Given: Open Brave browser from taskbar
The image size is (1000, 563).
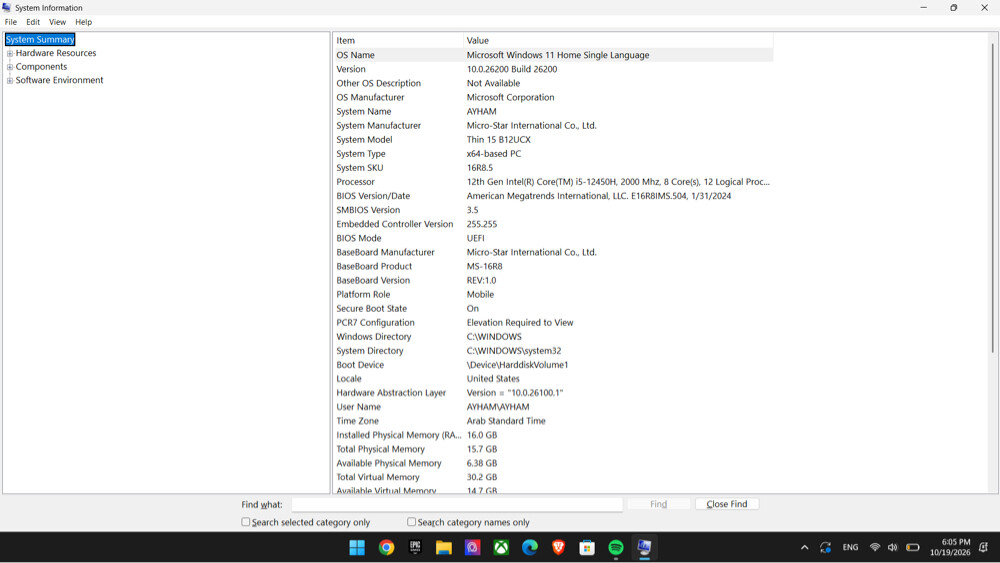Looking at the screenshot, I should (x=559, y=547).
